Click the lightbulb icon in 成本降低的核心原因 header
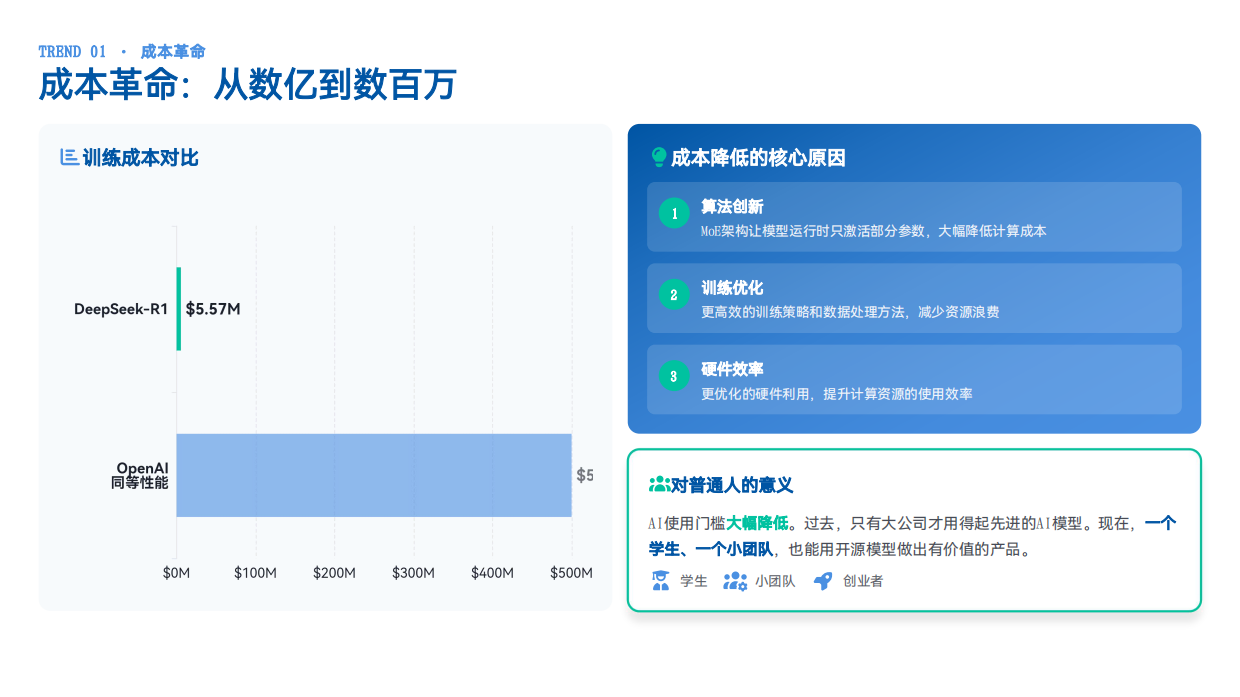 (x=657, y=157)
